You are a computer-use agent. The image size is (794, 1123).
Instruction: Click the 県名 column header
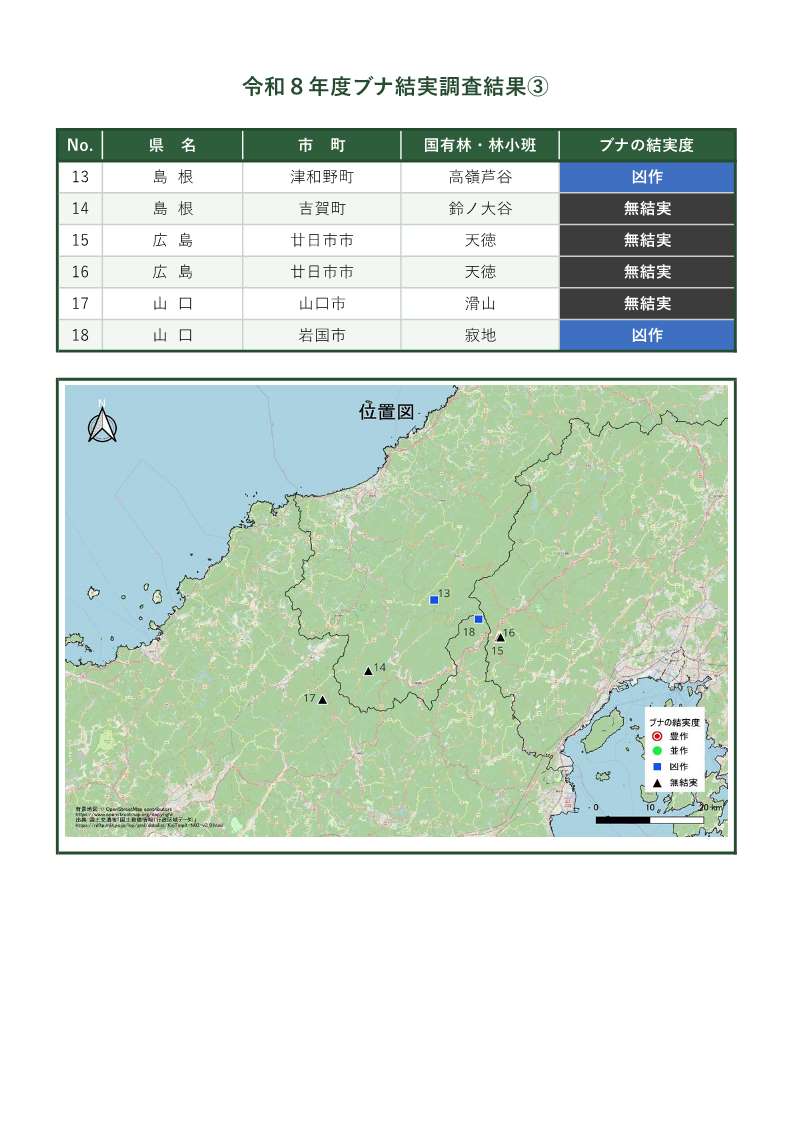pyautogui.click(x=173, y=145)
